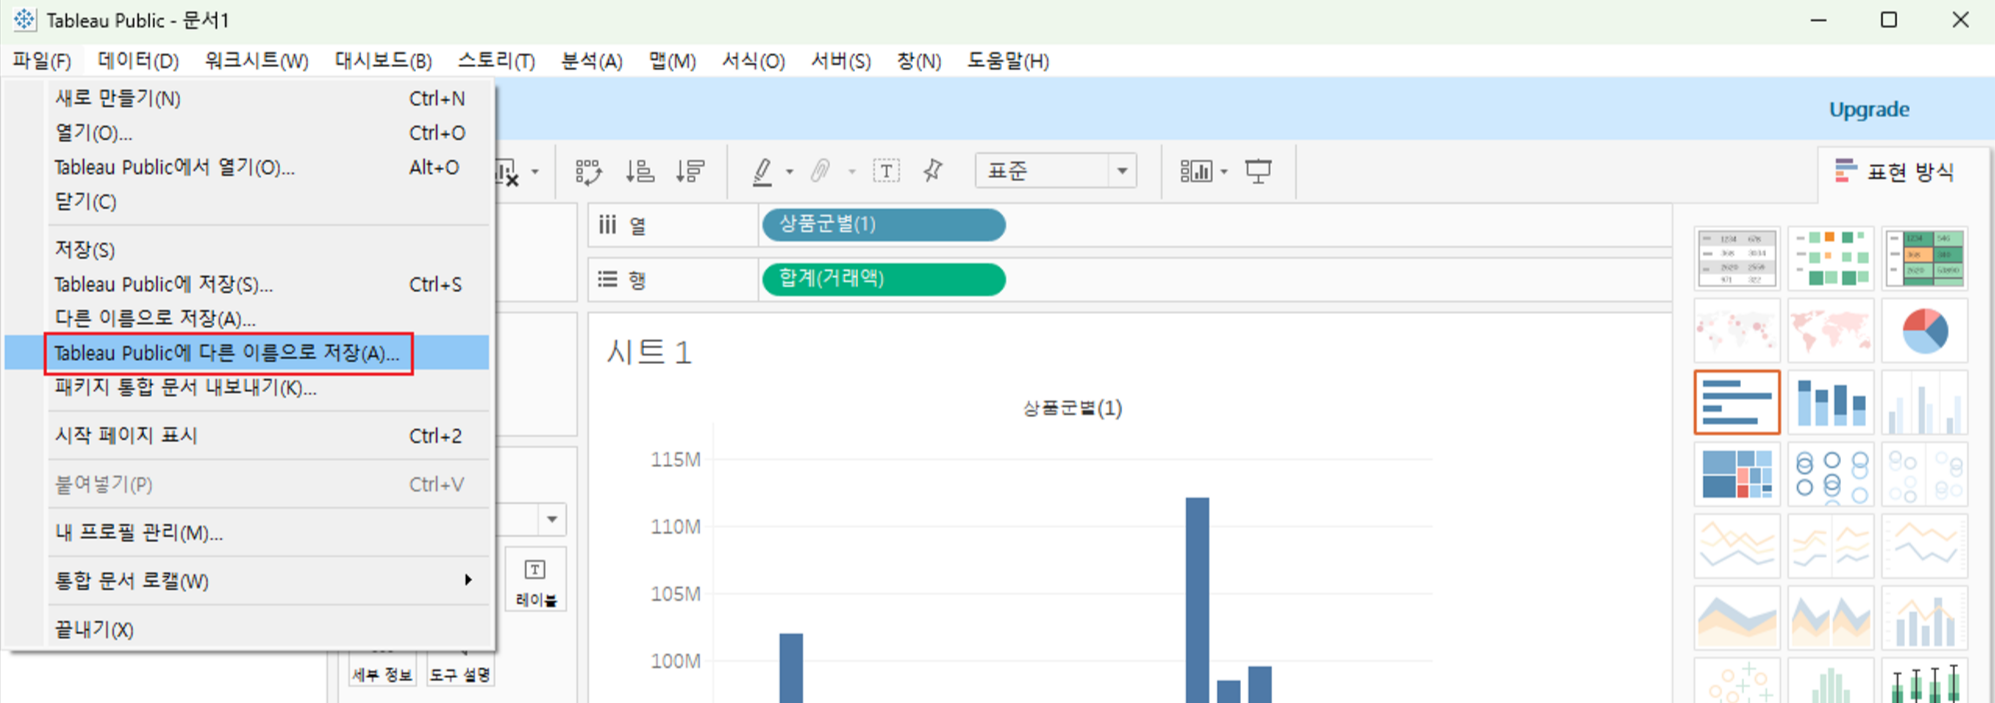Click the sort descending toolbar icon
This screenshot has width=1995, height=703.
tap(690, 171)
